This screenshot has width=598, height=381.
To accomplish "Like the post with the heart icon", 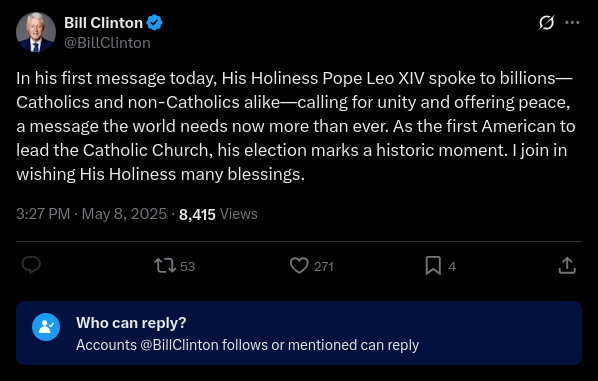I will click(299, 265).
